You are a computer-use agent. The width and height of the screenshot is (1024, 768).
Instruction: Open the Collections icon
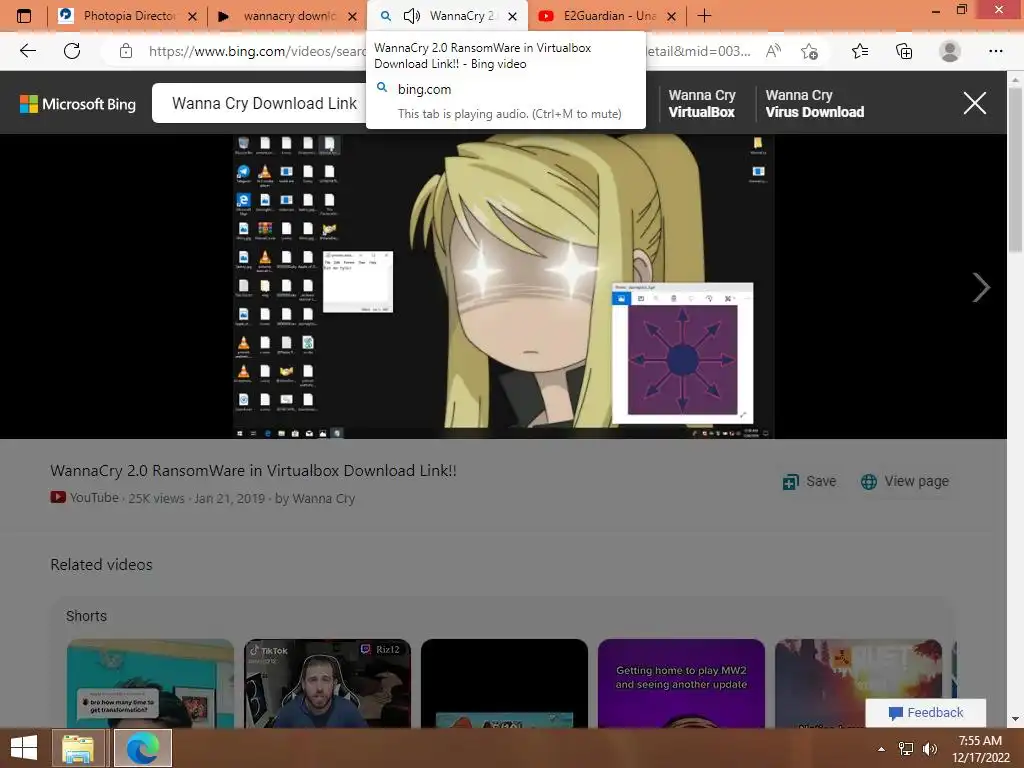(x=904, y=51)
